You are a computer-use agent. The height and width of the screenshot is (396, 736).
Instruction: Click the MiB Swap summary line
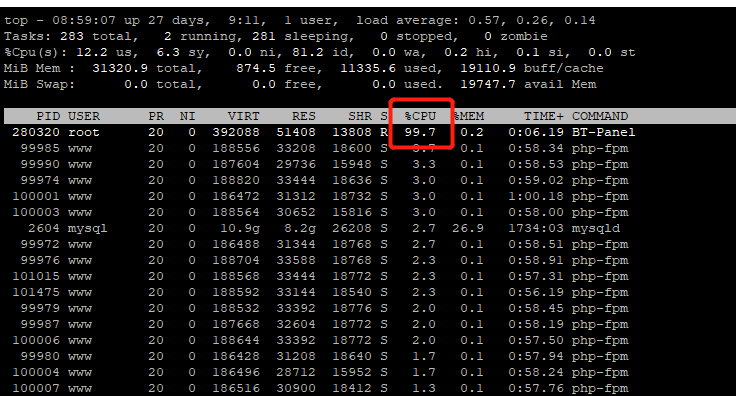click(x=300, y=84)
